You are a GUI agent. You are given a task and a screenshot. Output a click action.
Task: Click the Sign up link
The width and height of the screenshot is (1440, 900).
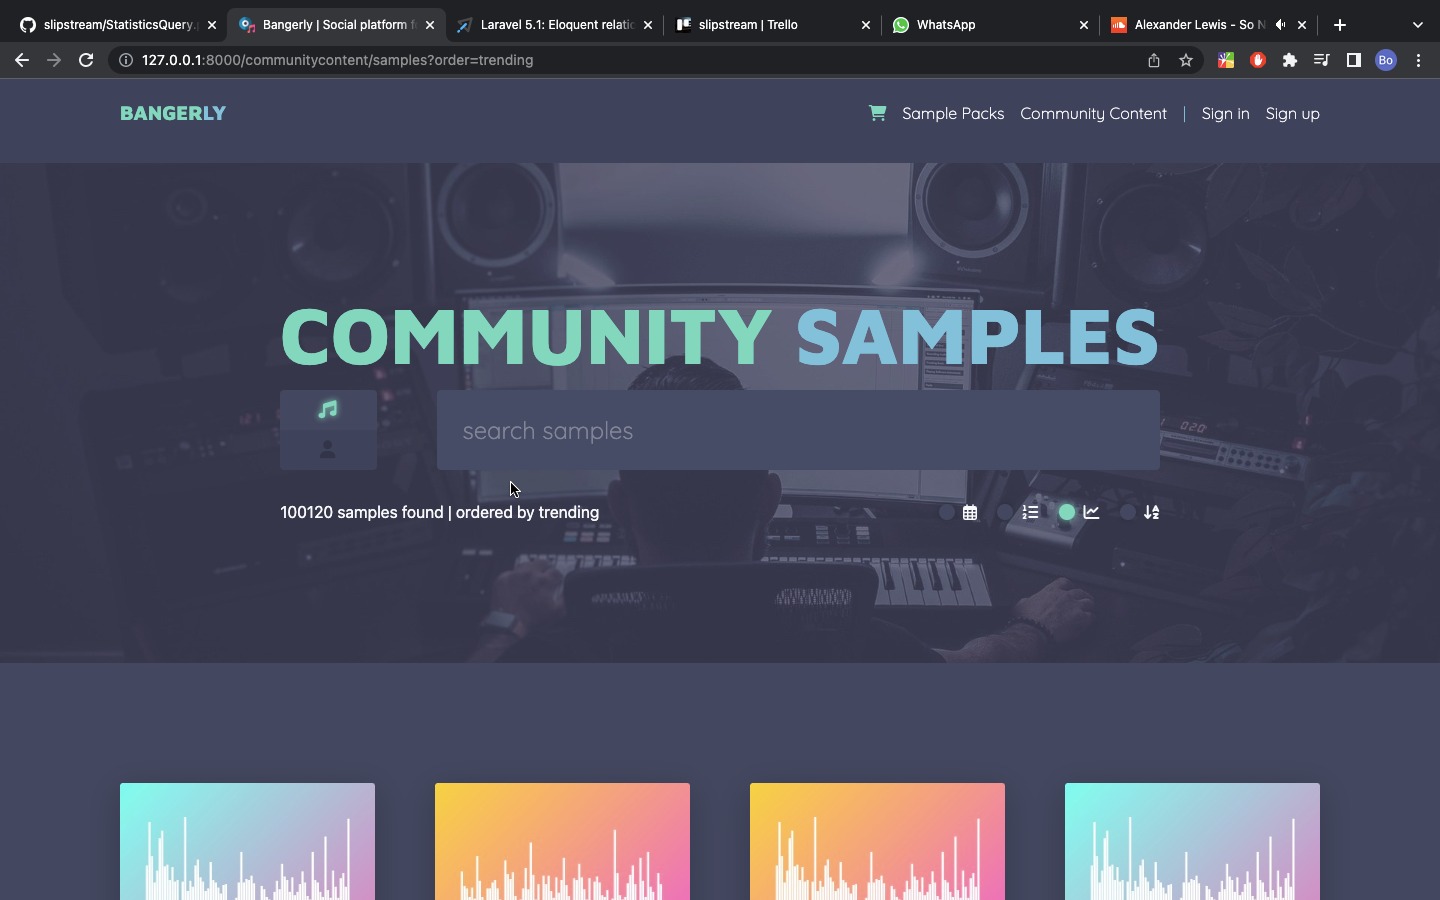pyautogui.click(x=1292, y=114)
